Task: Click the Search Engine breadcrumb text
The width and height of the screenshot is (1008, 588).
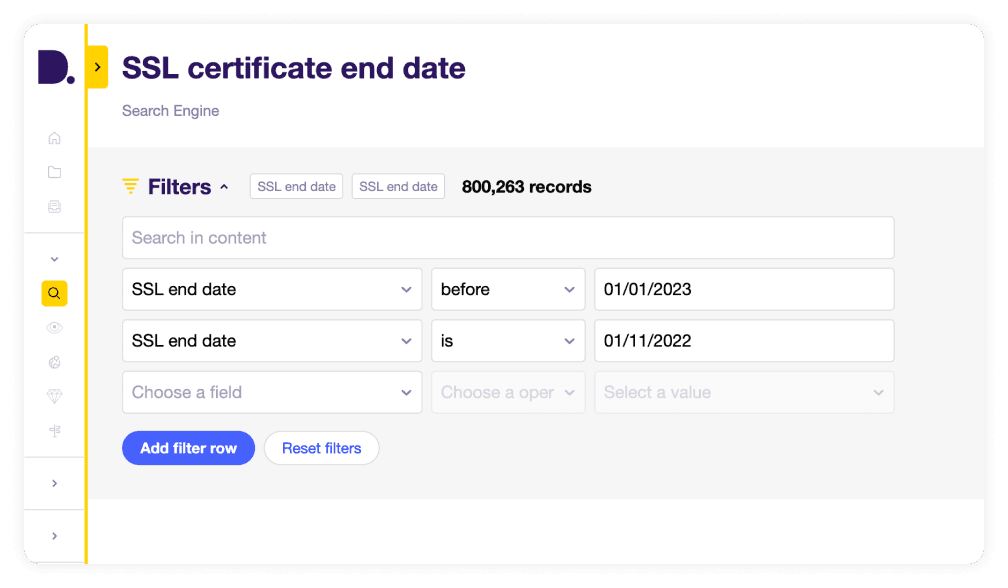Action: [170, 111]
